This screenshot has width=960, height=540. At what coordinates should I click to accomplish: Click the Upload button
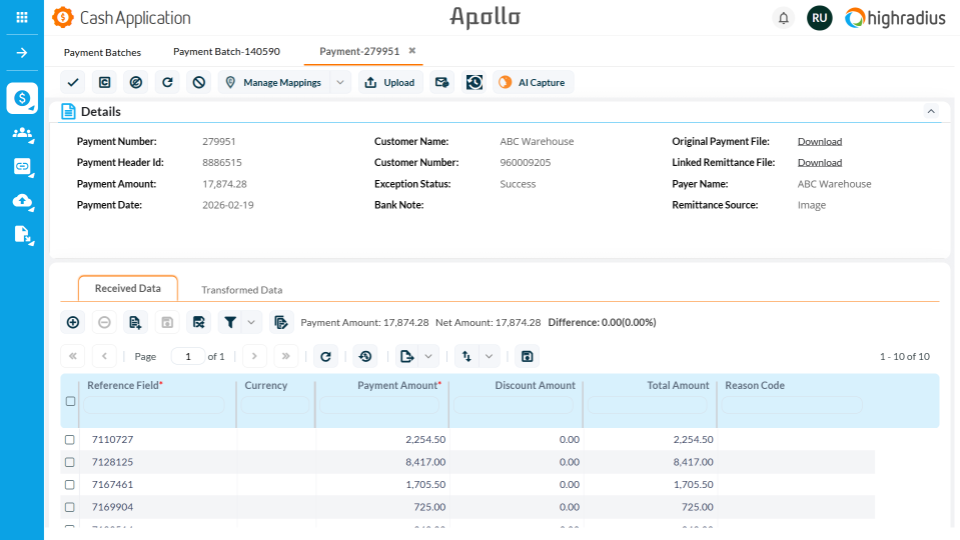coord(390,83)
